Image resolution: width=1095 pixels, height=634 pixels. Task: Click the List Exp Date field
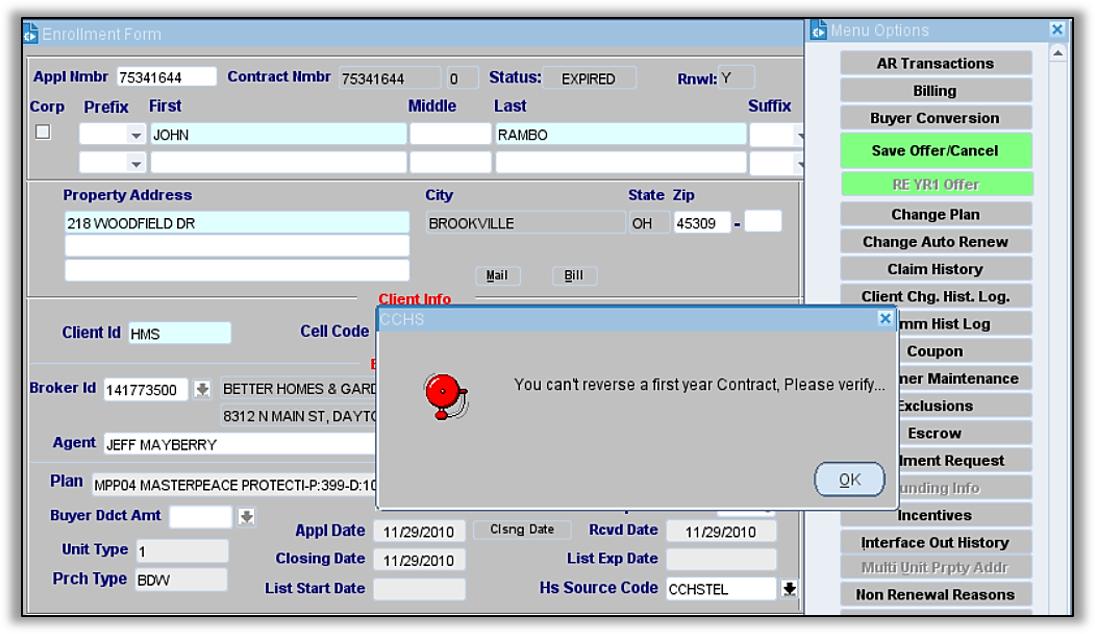[721, 559]
